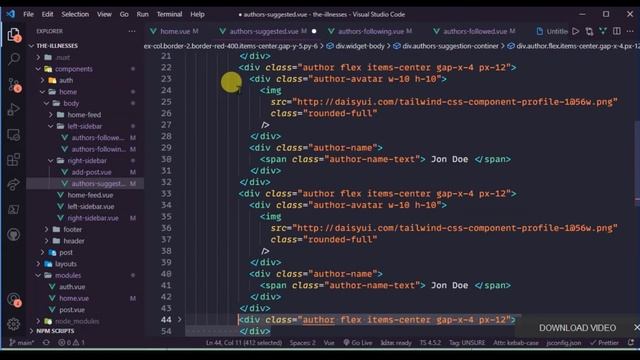Open Explorer more actions ellipsis

(132, 31)
